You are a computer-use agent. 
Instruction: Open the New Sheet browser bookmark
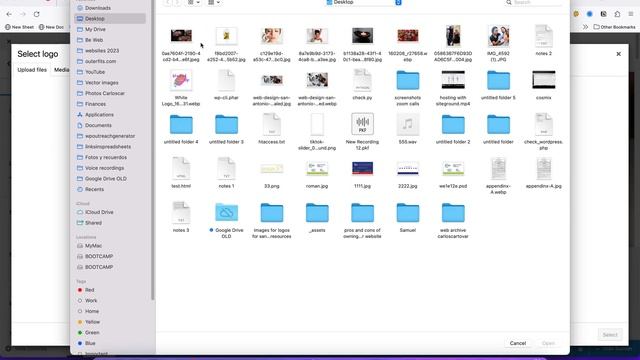20,27
